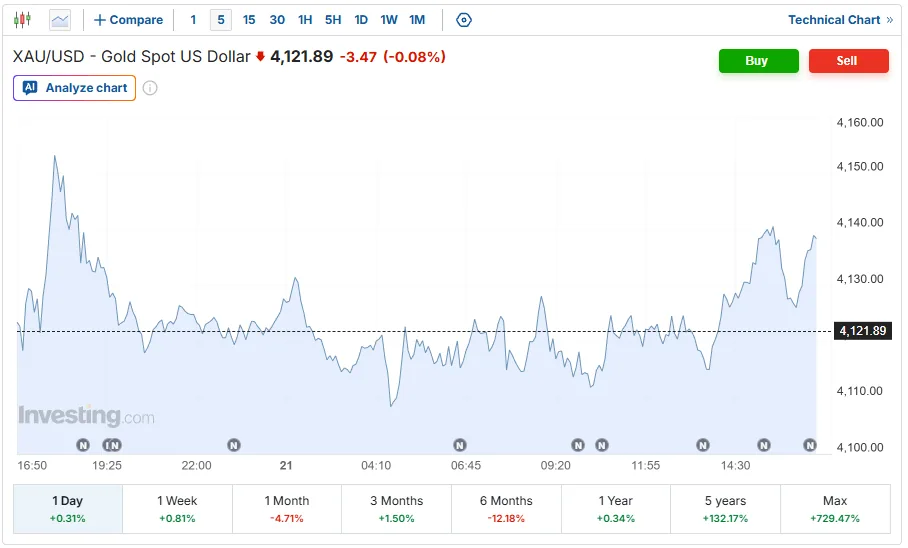This screenshot has height=548, width=908.
Task: Choose the 1H interval
Action: [305, 20]
